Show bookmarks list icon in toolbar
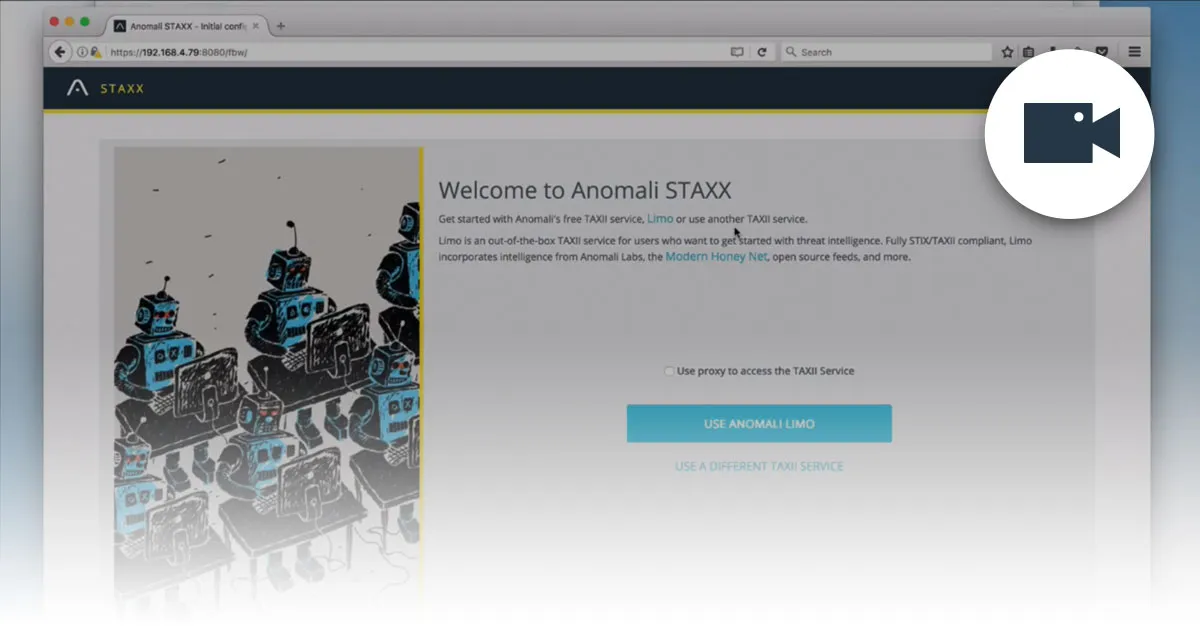The height and width of the screenshot is (630, 1200). [x=1028, y=52]
